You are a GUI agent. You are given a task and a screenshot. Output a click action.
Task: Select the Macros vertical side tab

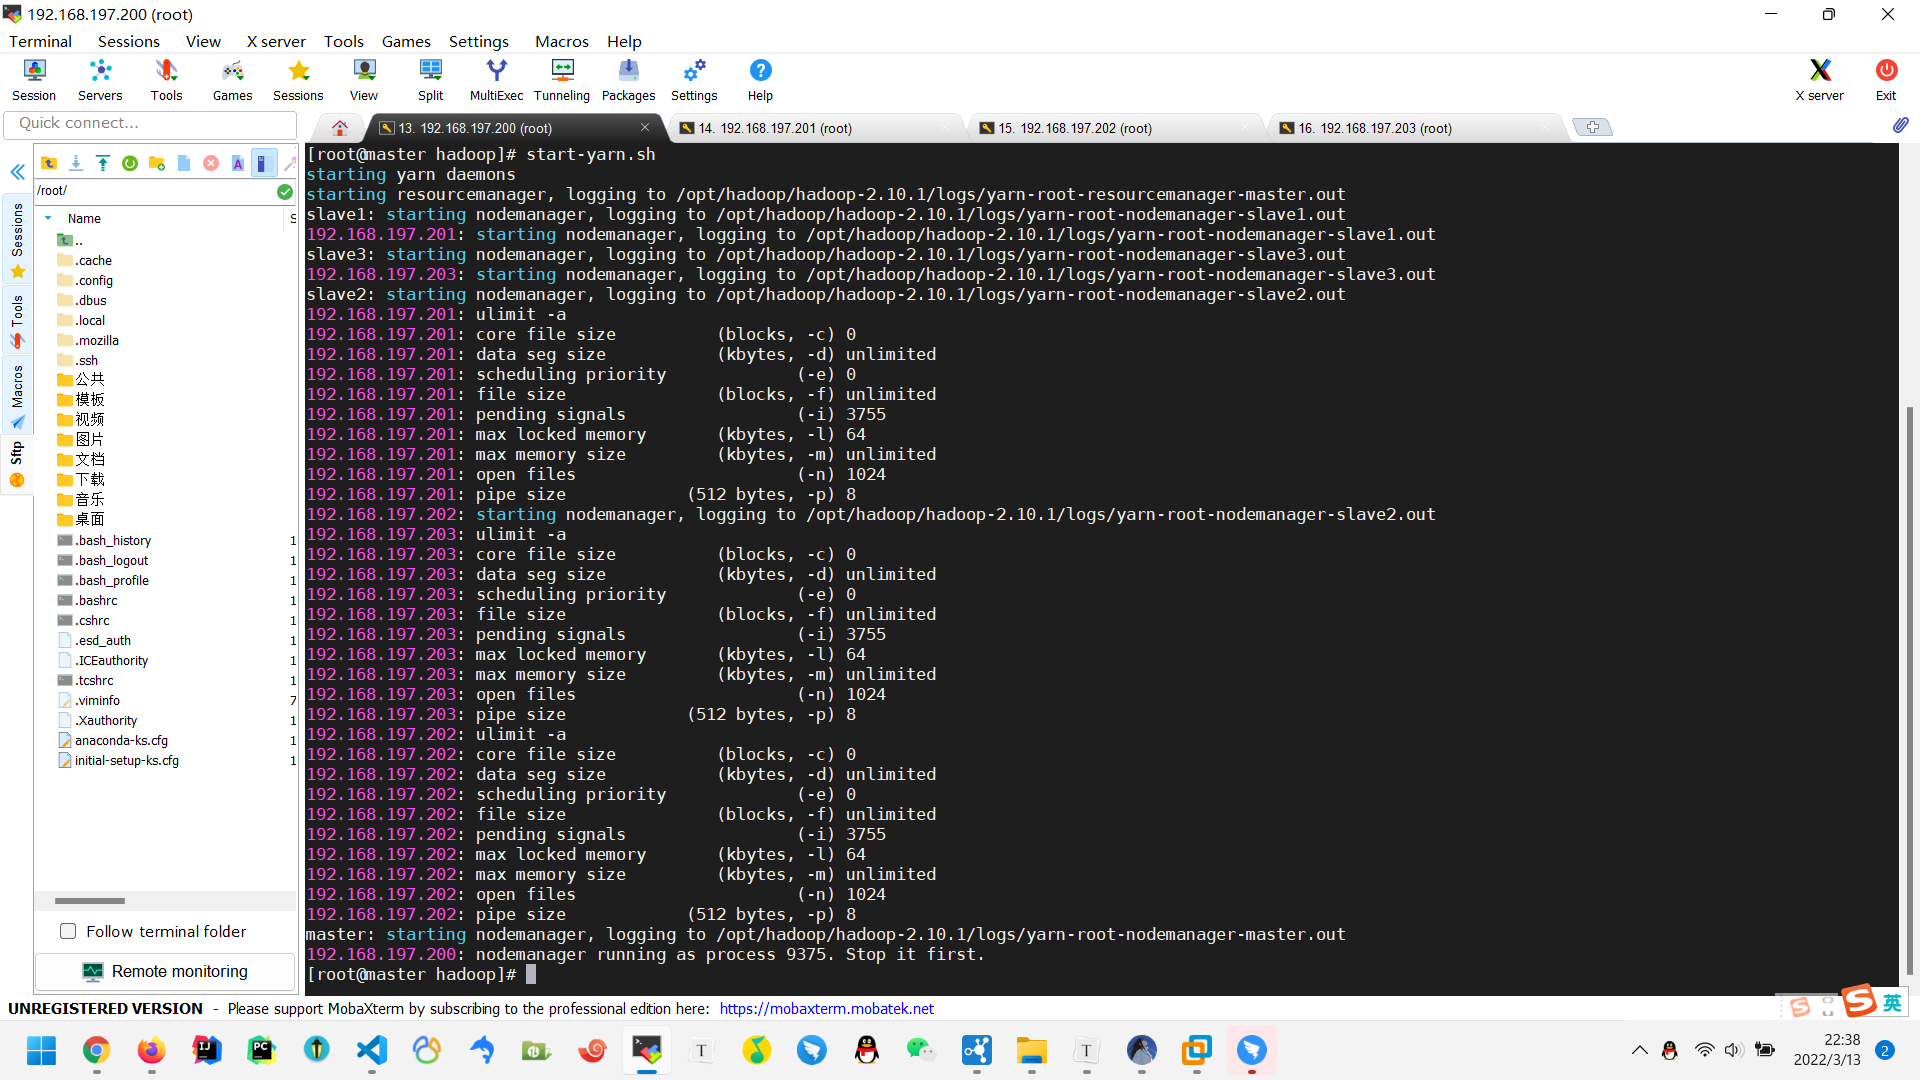pos(17,396)
